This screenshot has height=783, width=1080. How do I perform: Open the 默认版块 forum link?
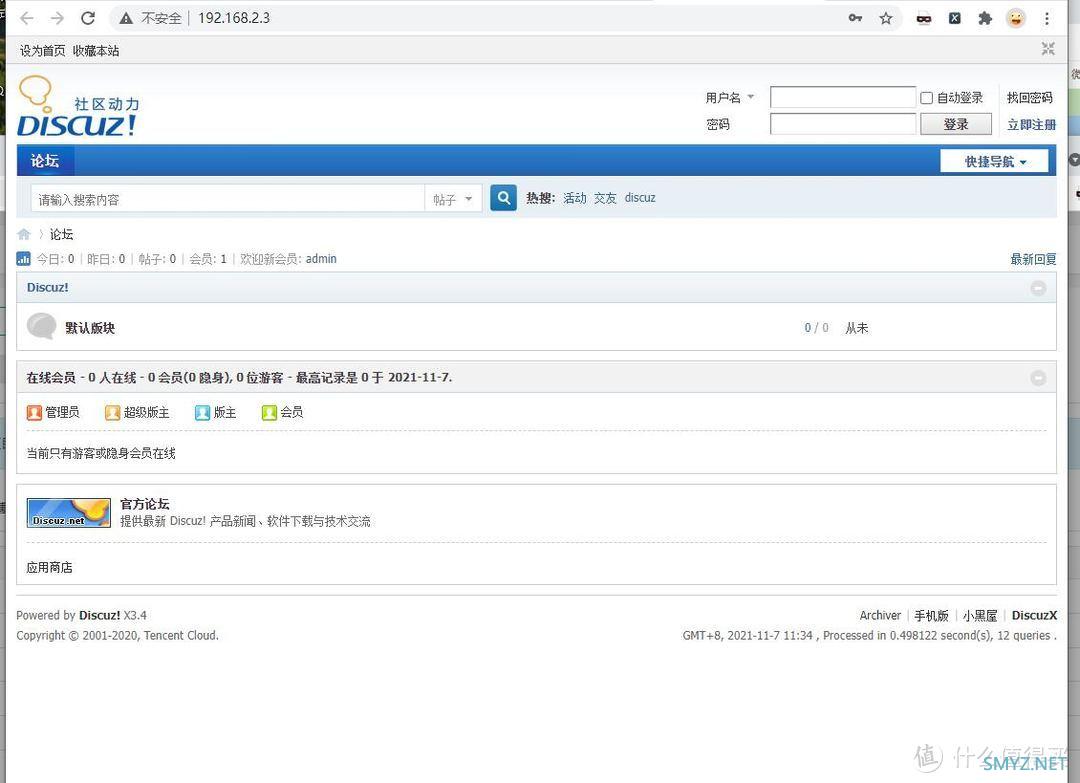pos(90,328)
